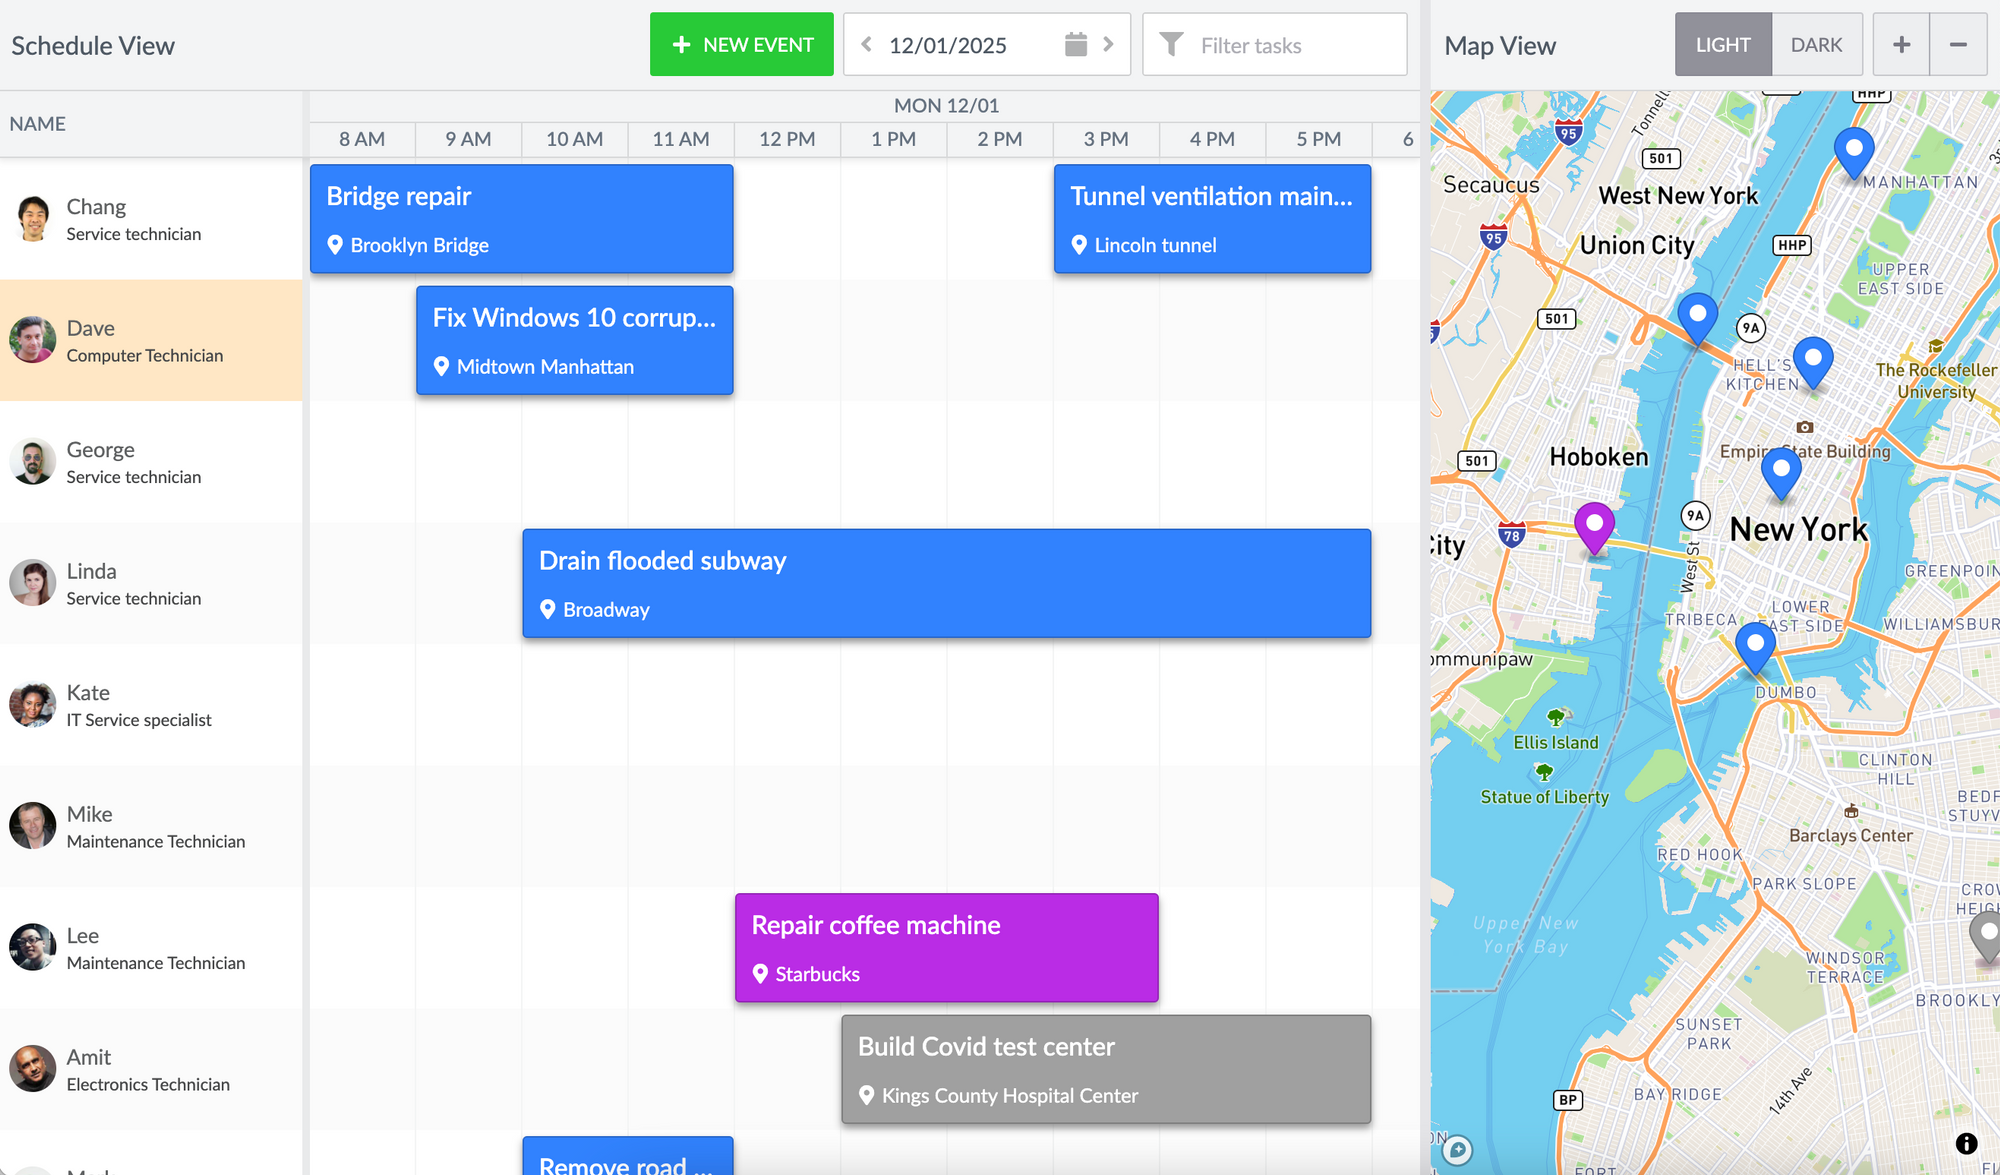This screenshot has width=2000, height=1175.
Task: Click the location pin on Repair coffee machine event
Action: point(760,973)
